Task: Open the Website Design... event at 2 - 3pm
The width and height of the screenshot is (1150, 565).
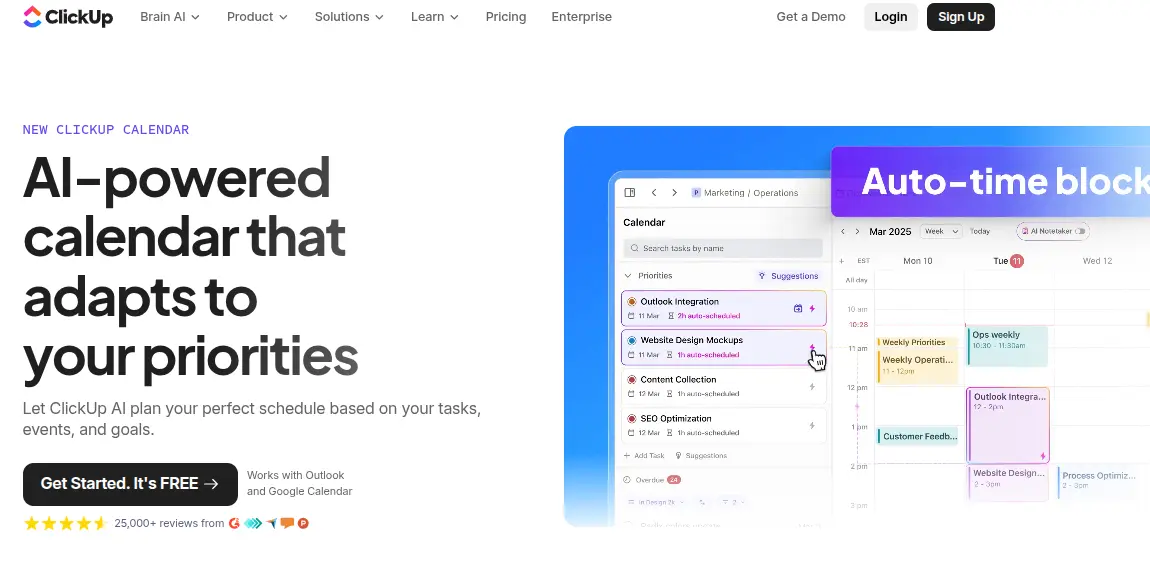Action: coord(1008,483)
